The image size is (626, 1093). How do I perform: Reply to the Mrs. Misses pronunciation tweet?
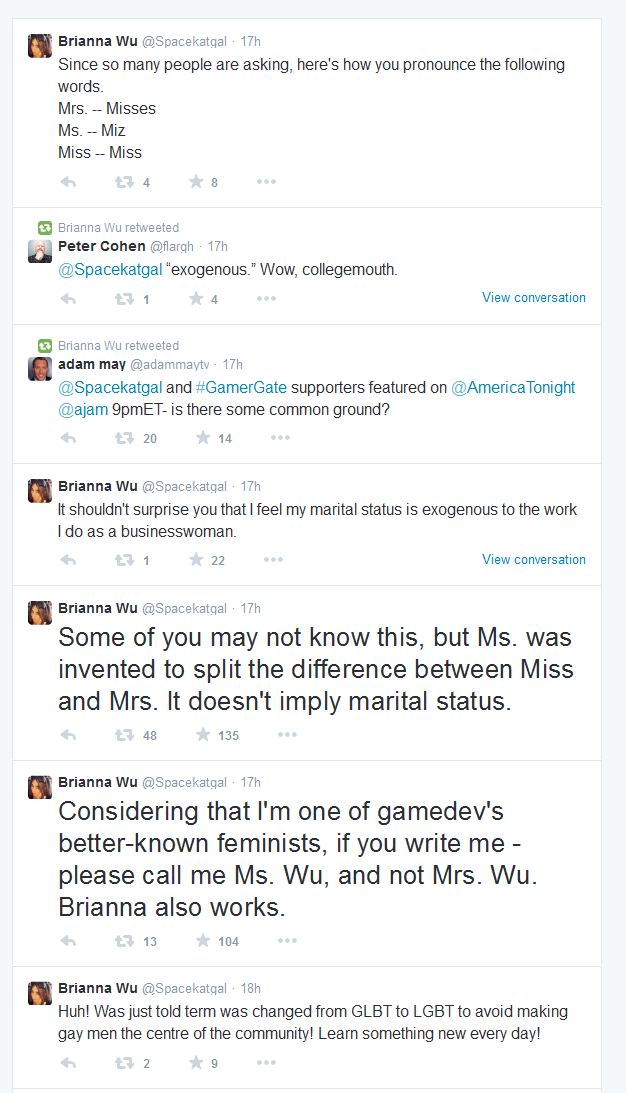click(x=68, y=182)
